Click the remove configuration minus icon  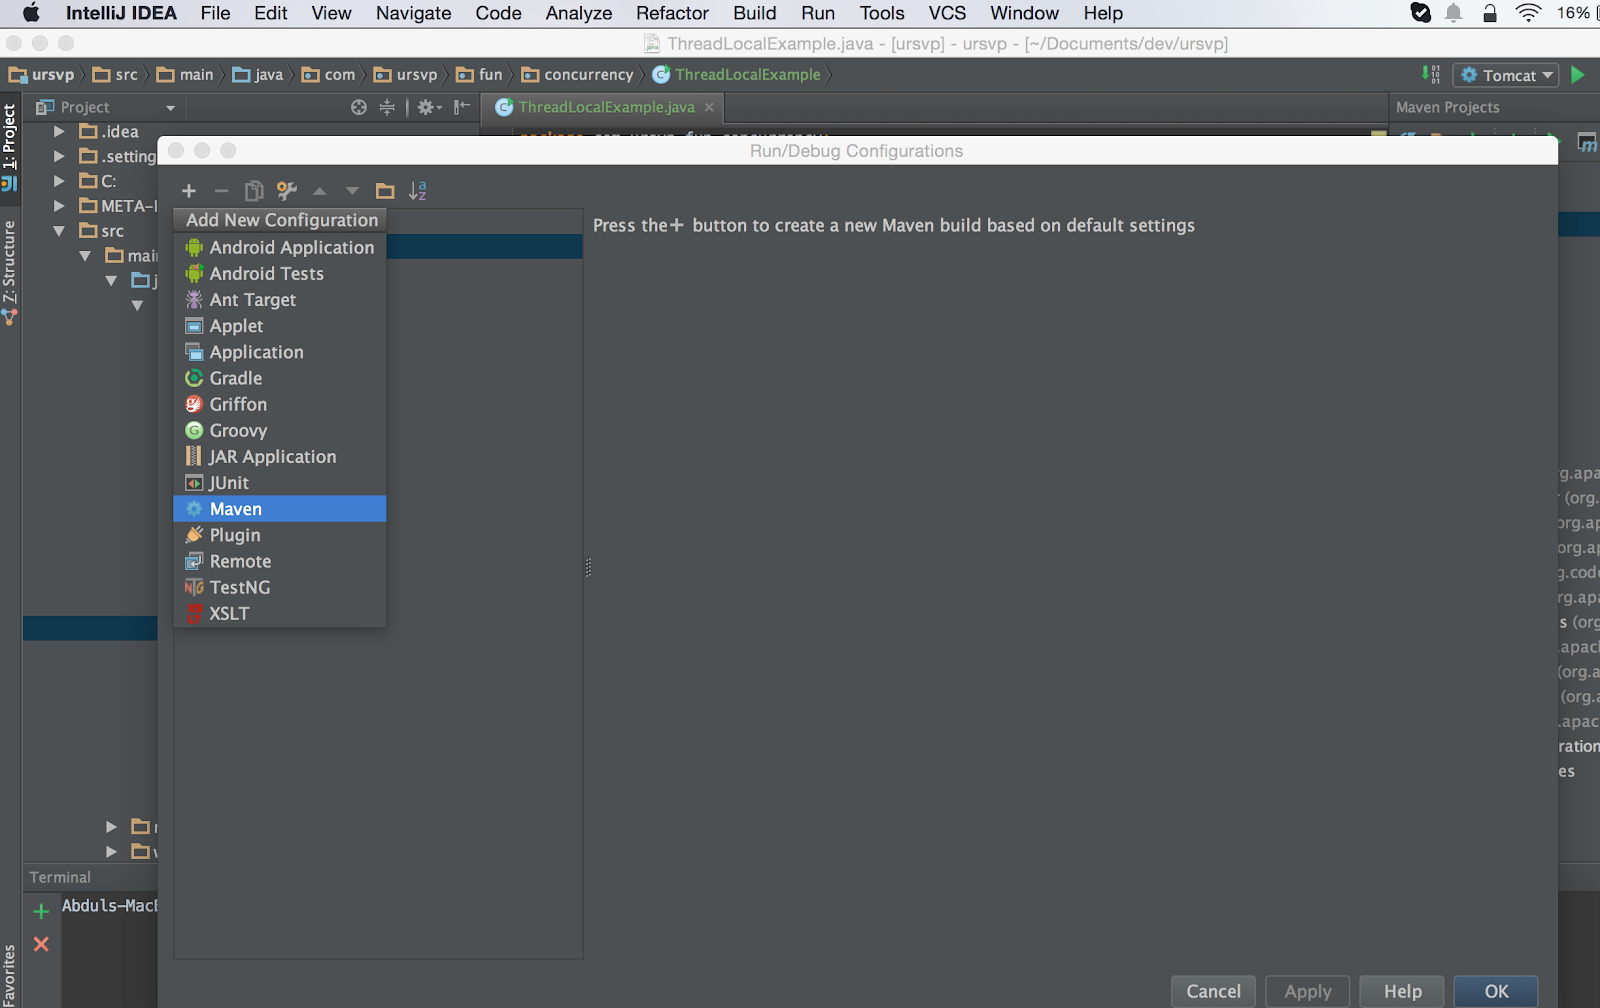[x=222, y=191]
